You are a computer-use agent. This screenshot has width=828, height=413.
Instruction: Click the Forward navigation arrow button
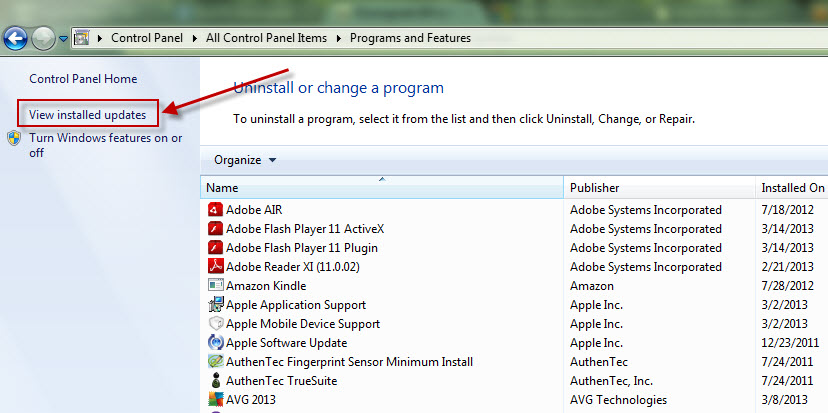coord(43,39)
